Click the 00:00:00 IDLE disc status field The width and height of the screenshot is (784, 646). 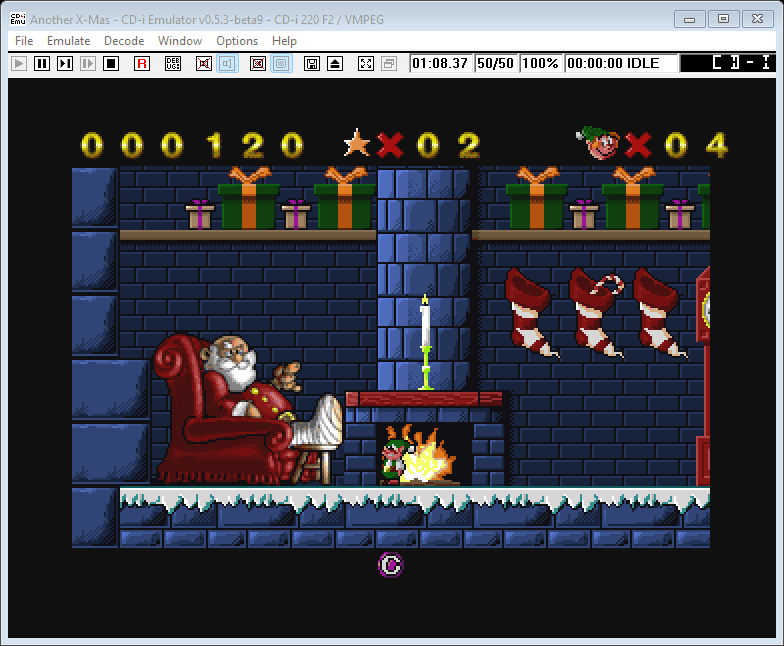coord(614,63)
